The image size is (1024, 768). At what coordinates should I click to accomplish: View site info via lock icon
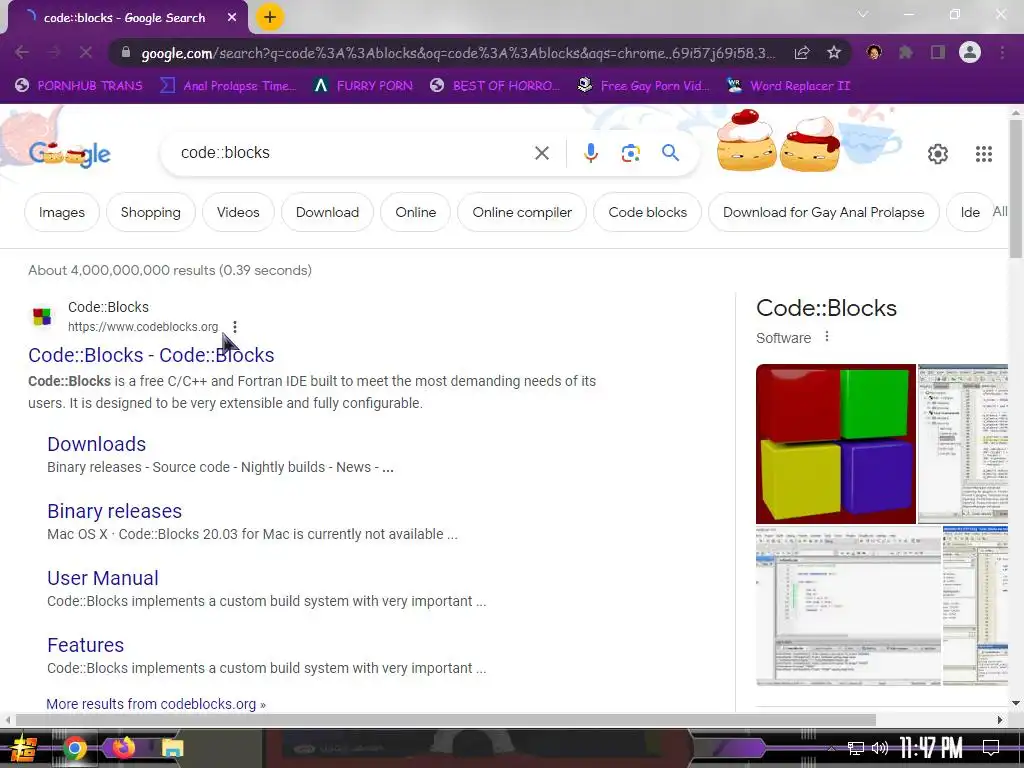(126, 52)
